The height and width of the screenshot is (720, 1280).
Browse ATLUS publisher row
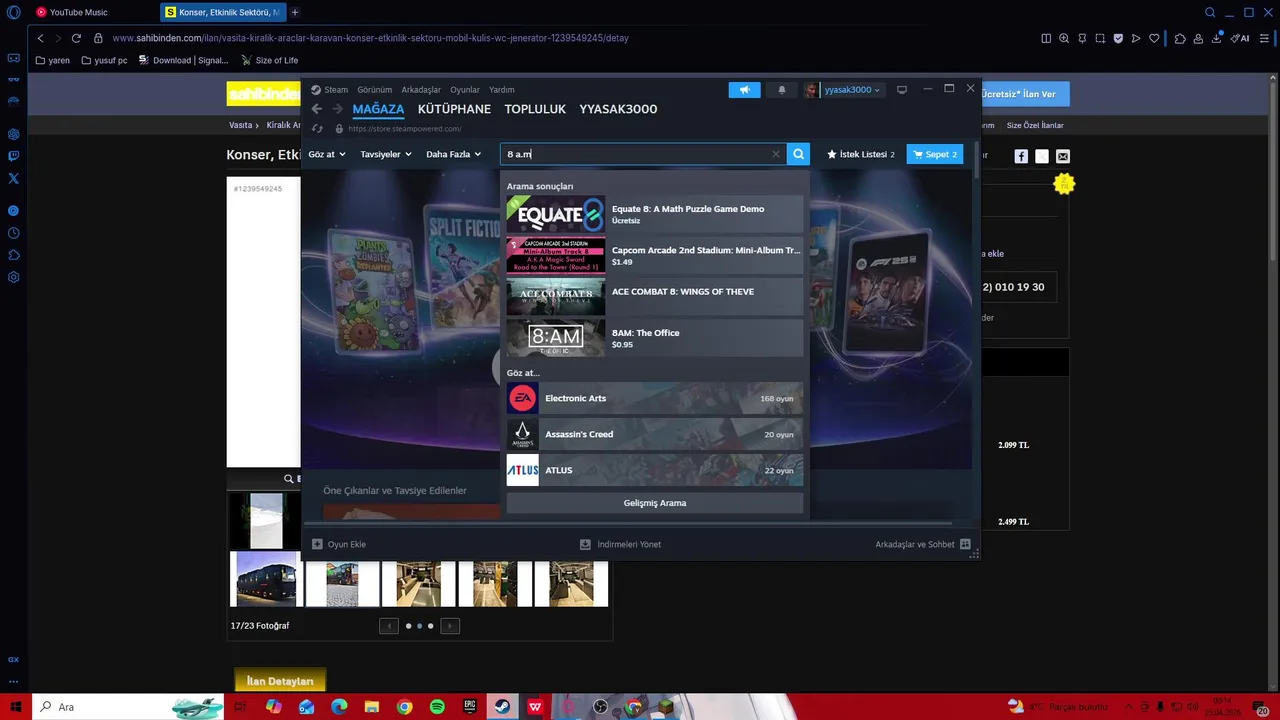pos(655,470)
